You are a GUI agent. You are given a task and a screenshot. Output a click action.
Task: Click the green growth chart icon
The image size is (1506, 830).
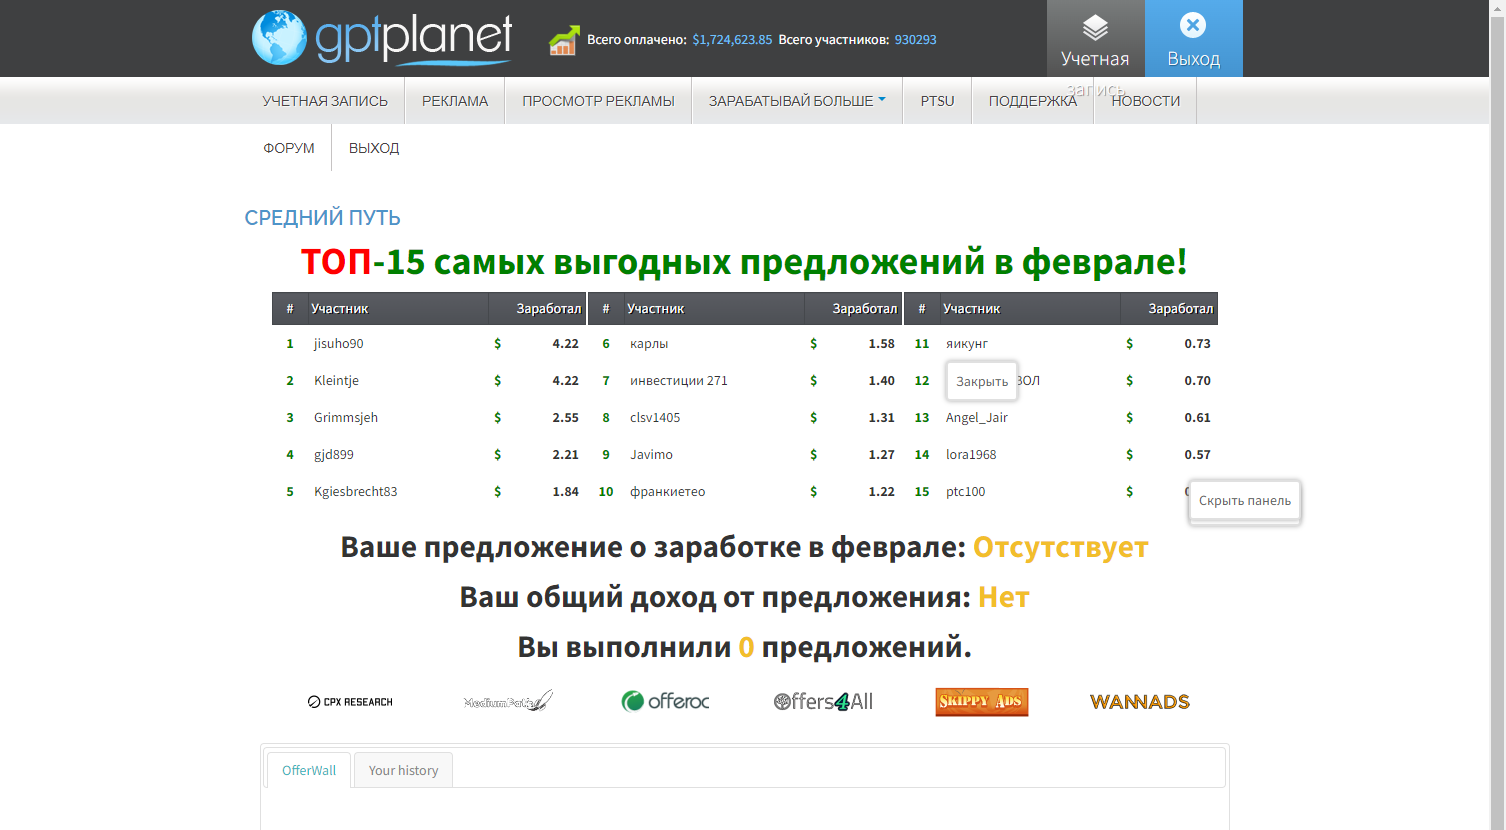564,40
